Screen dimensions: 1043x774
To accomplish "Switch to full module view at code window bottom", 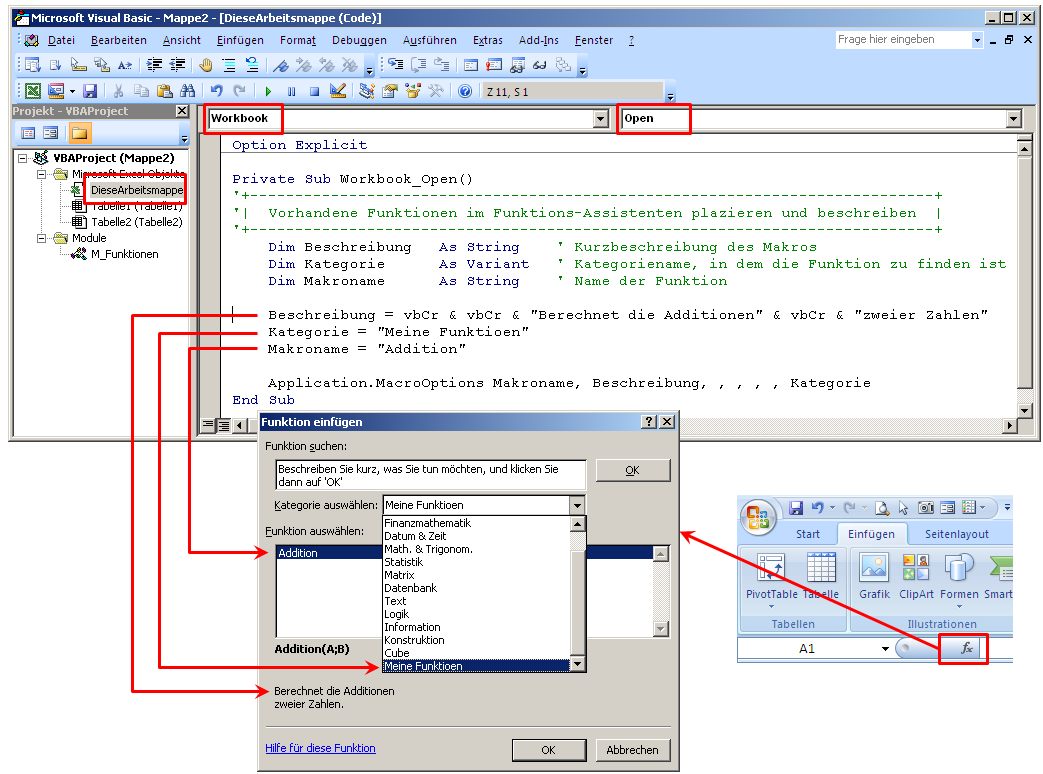I will coord(223,424).
